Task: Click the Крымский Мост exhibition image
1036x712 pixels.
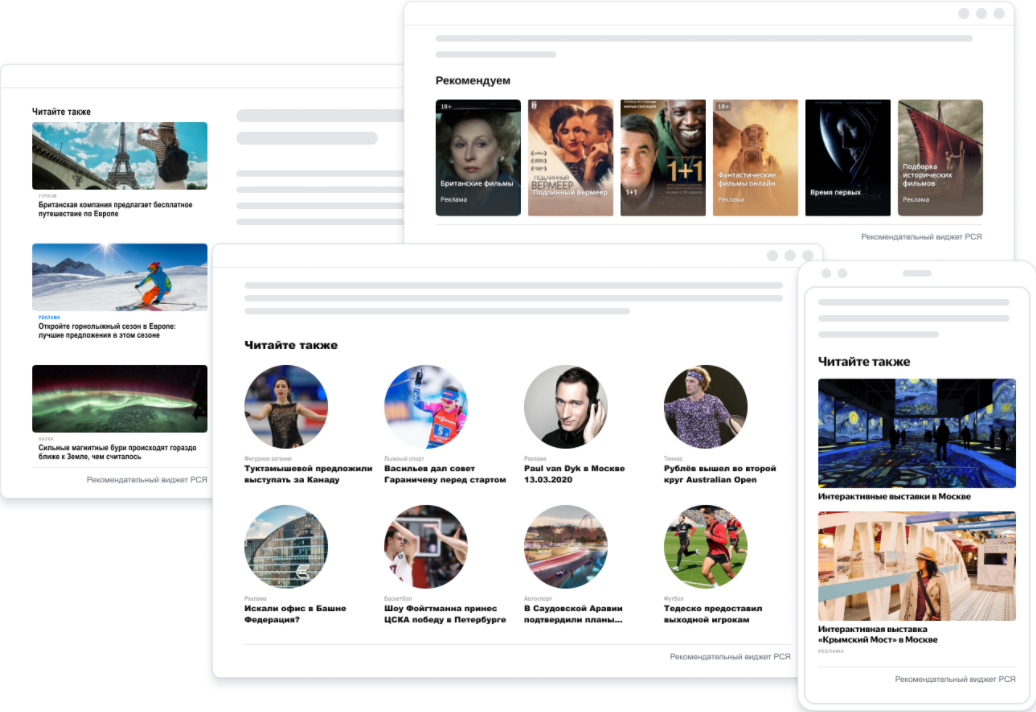Action: coord(916,566)
